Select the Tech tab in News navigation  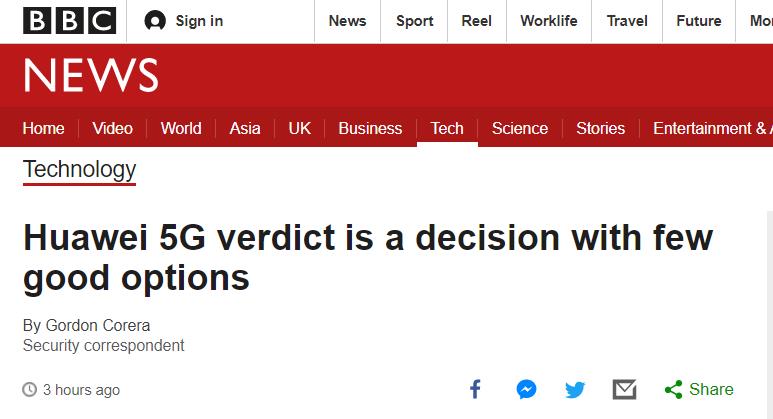pos(447,128)
